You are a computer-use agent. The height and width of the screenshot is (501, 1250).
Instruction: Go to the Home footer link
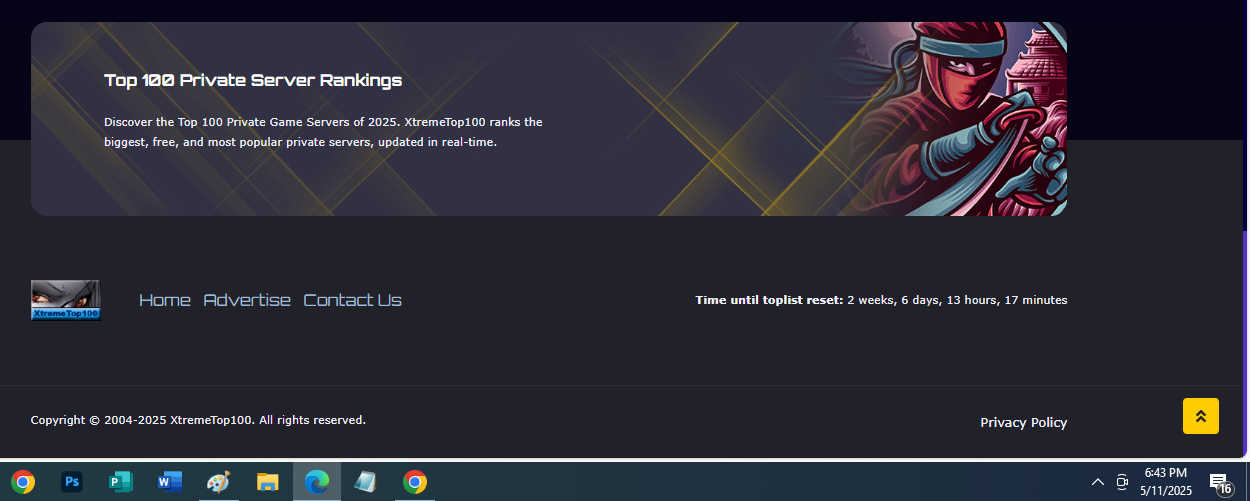tap(165, 300)
